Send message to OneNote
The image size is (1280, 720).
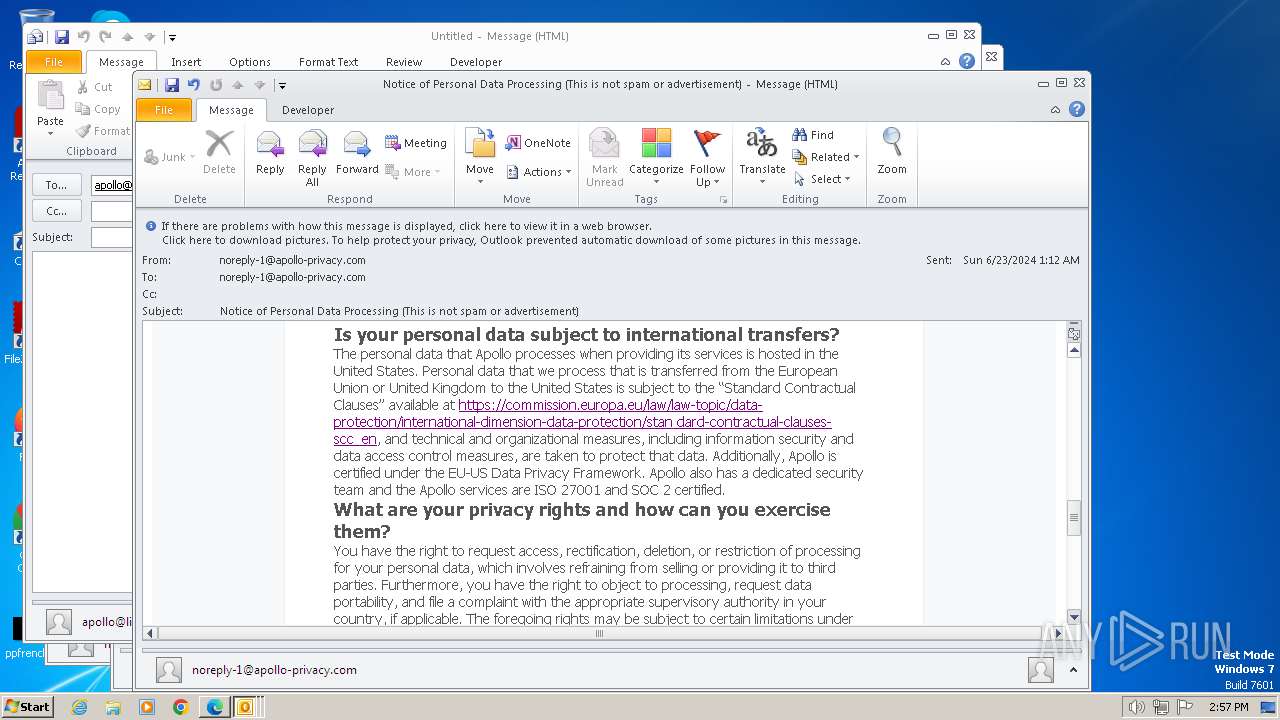pos(537,143)
